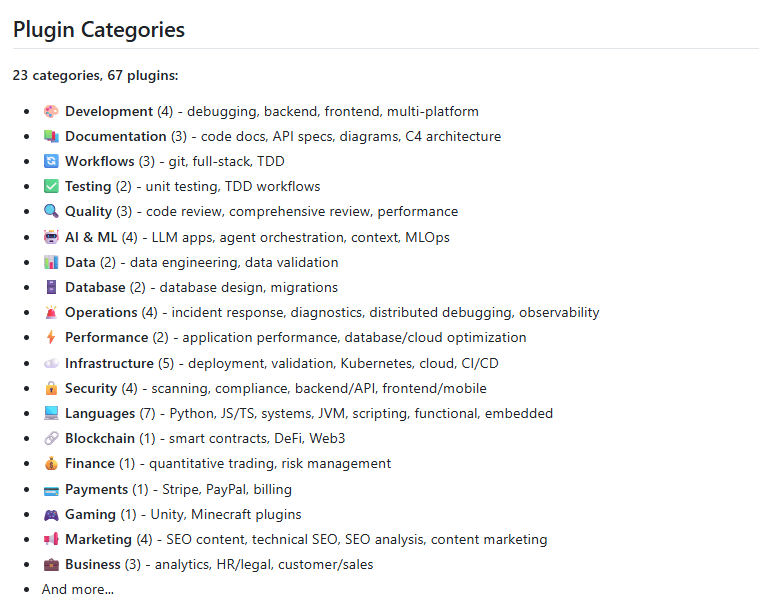Screen dimensions: 771x608
Task: Click the palette icon beside Development
Action: tap(51, 111)
